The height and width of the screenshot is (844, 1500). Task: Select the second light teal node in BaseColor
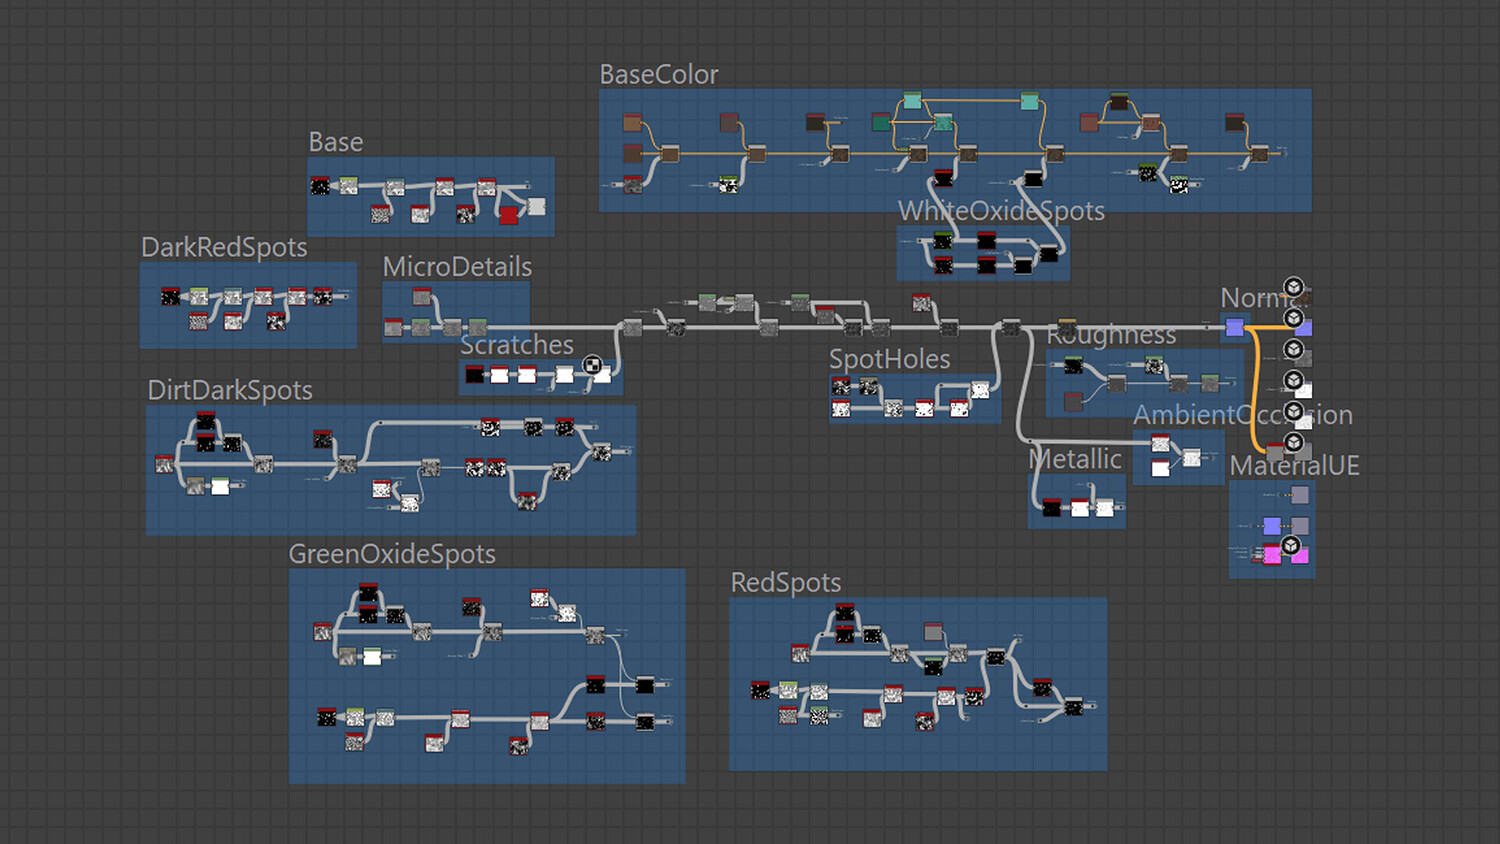tap(1029, 100)
